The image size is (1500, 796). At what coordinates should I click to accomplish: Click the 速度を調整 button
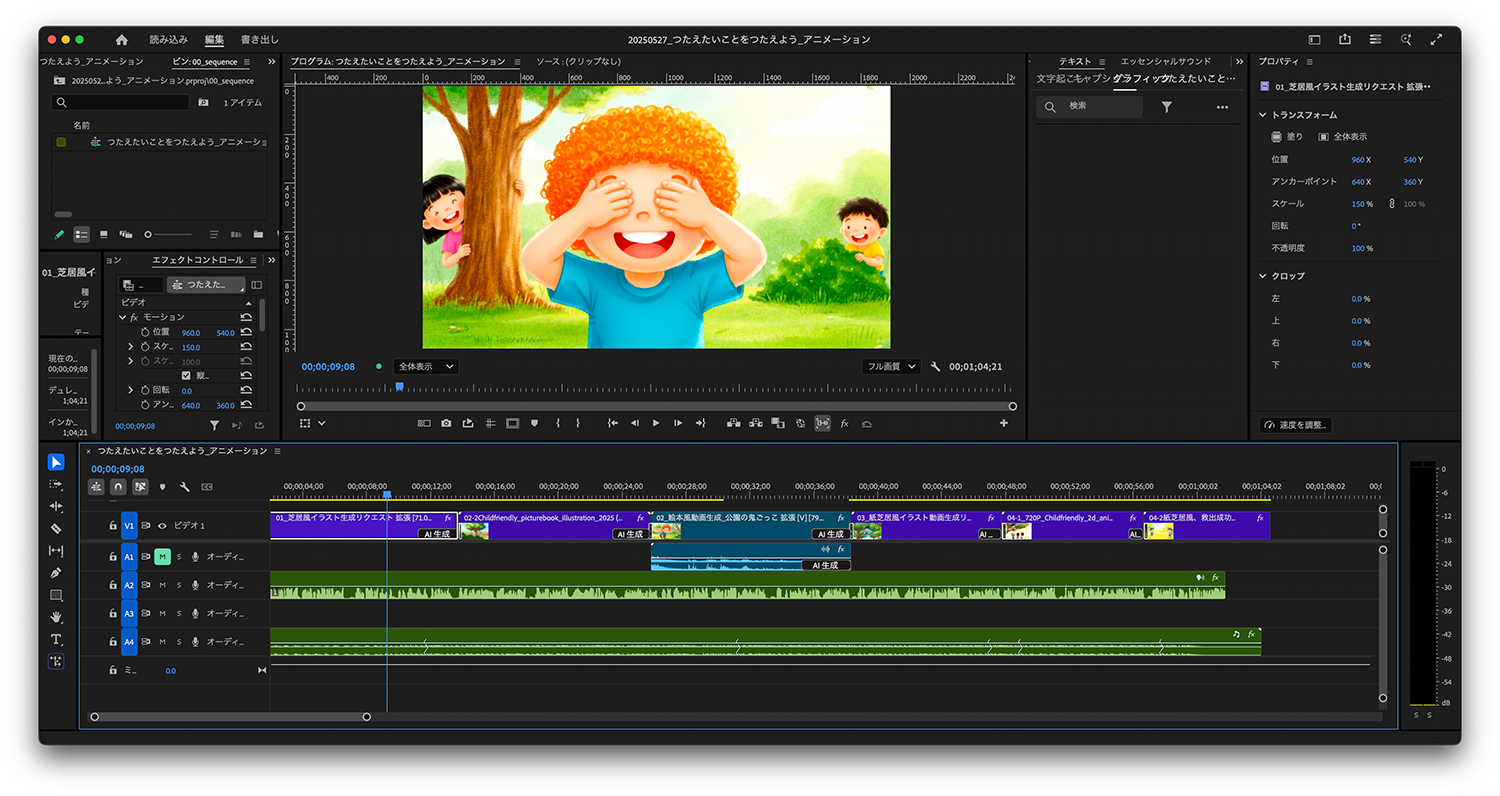(1296, 425)
